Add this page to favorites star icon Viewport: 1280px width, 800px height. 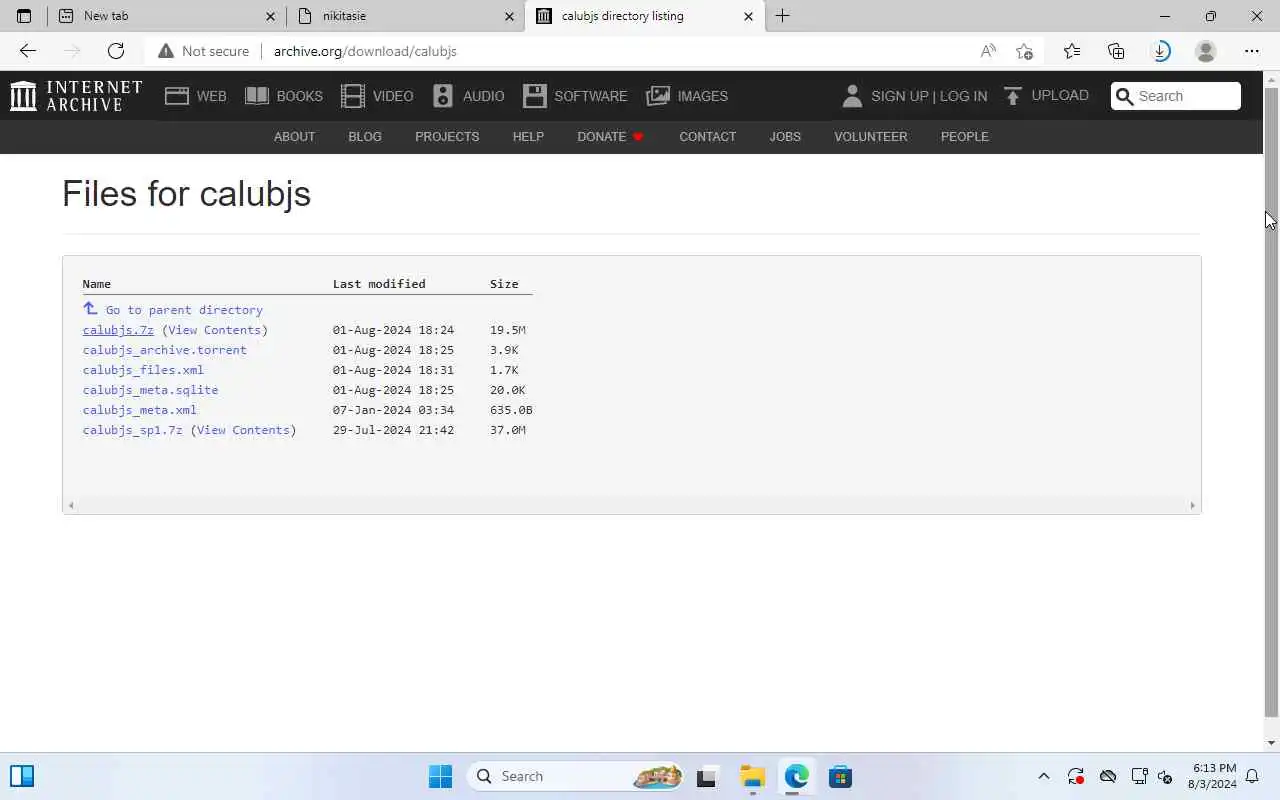1024,51
